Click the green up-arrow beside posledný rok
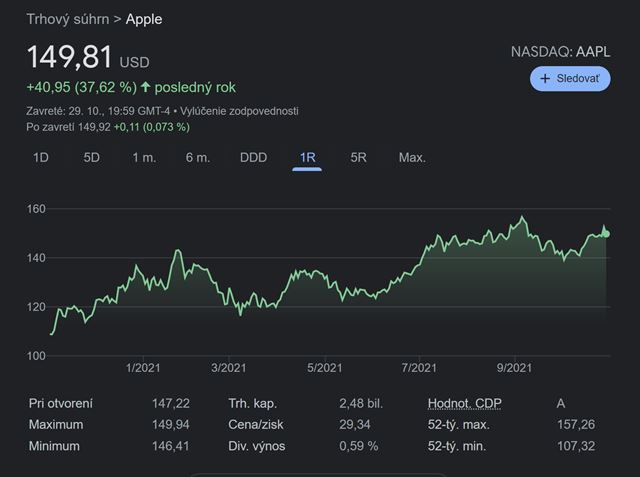640x477 pixels. pyautogui.click(x=145, y=87)
